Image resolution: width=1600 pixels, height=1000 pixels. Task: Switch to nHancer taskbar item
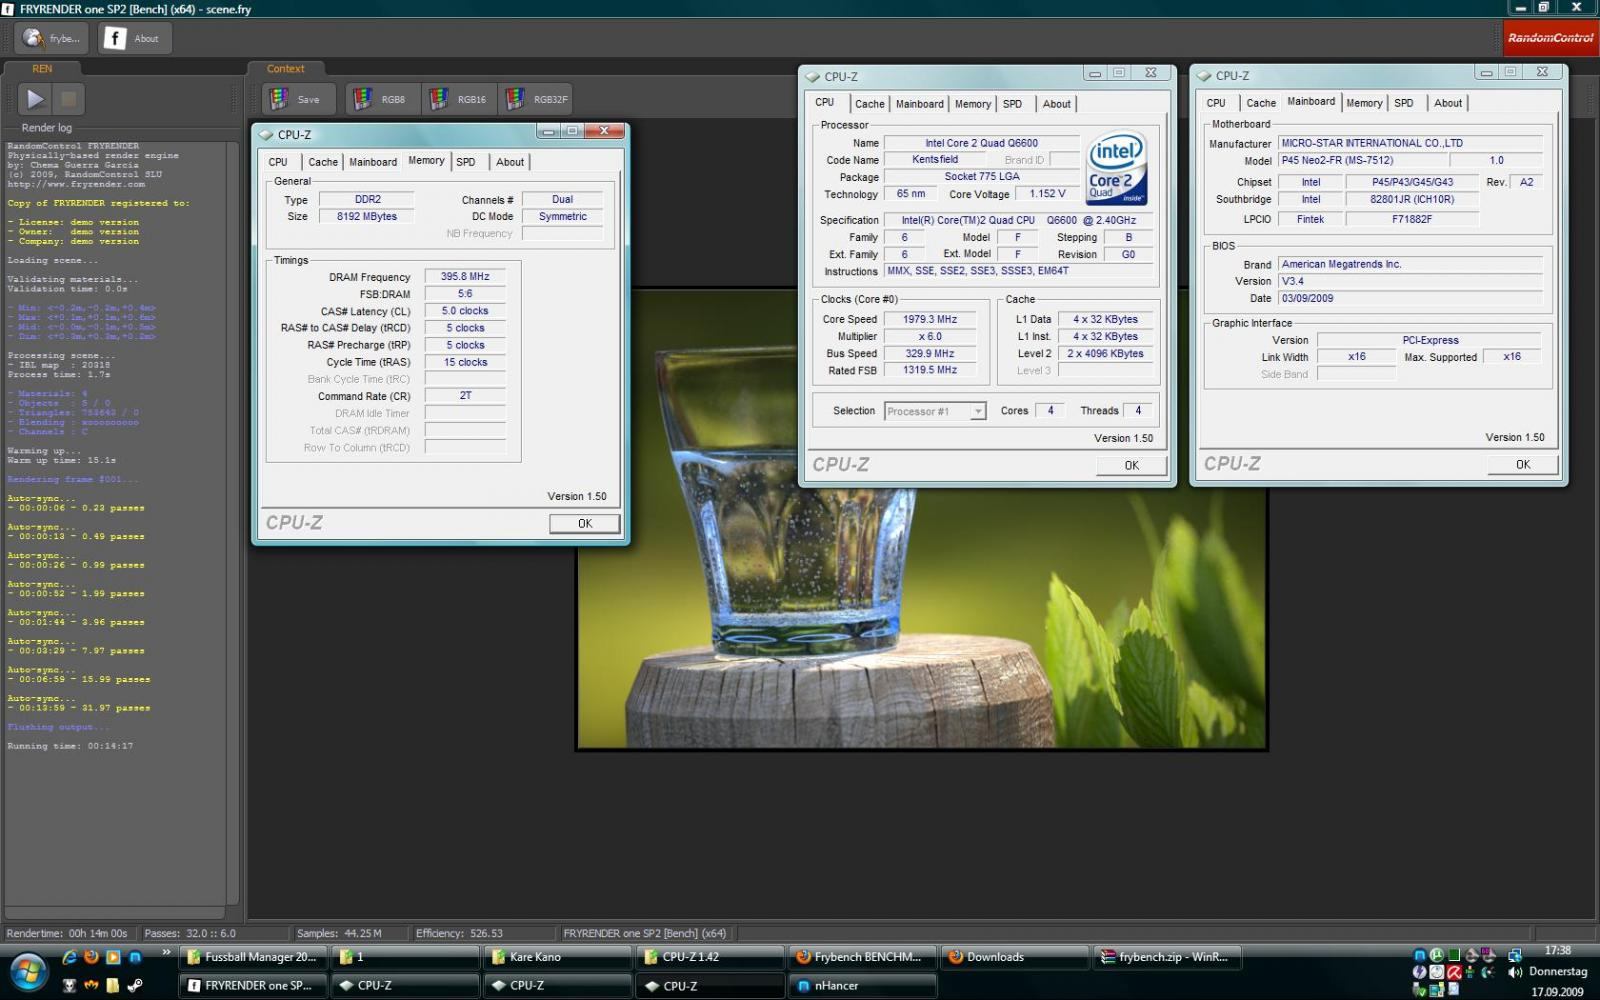(862, 985)
